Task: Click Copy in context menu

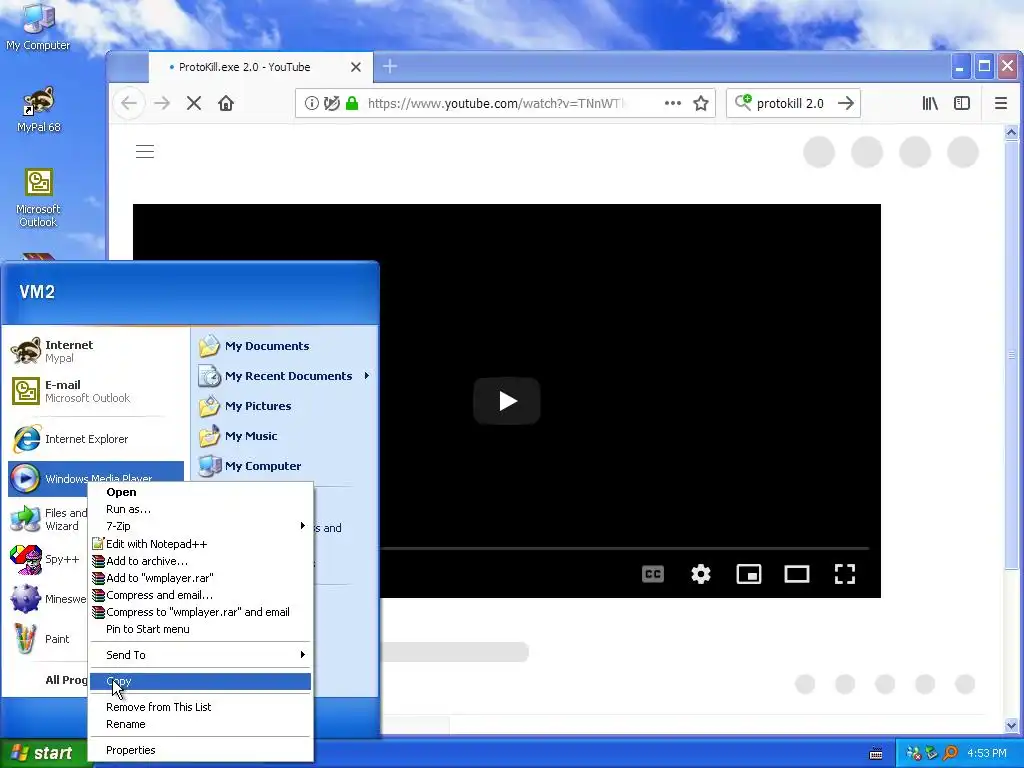Action: (x=200, y=681)
